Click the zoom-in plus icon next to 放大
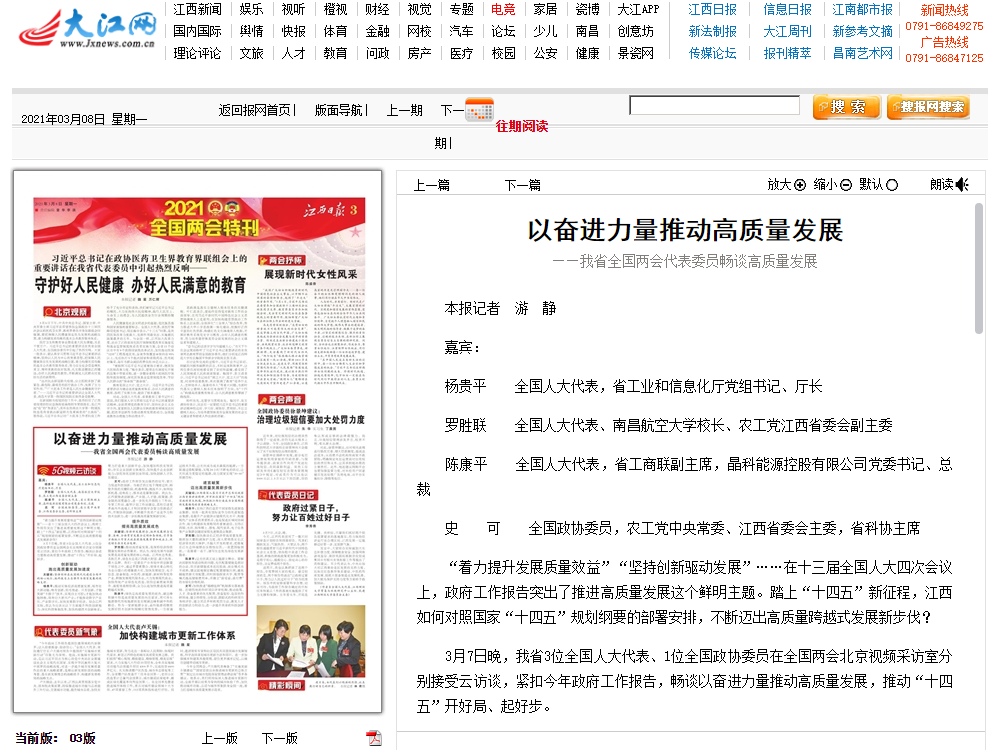The image size is (1000, 750). [x=799, y=185]
